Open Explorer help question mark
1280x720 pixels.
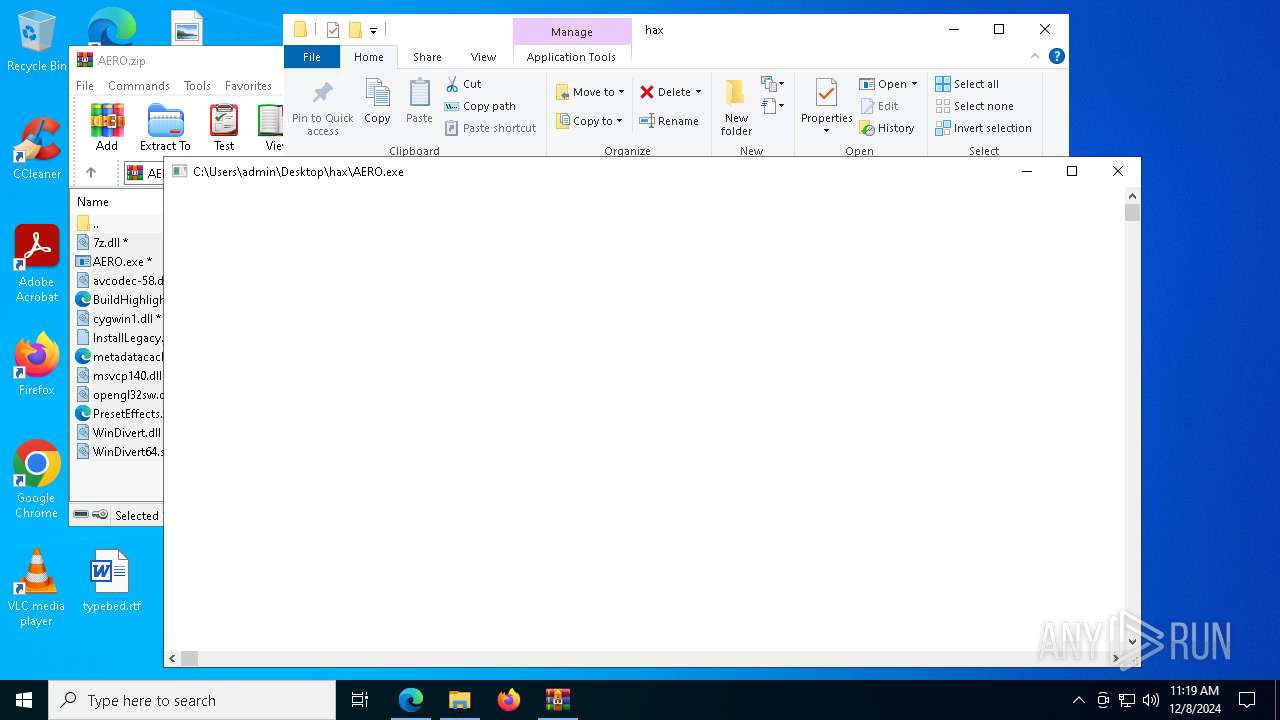[x=1056, y=57]
